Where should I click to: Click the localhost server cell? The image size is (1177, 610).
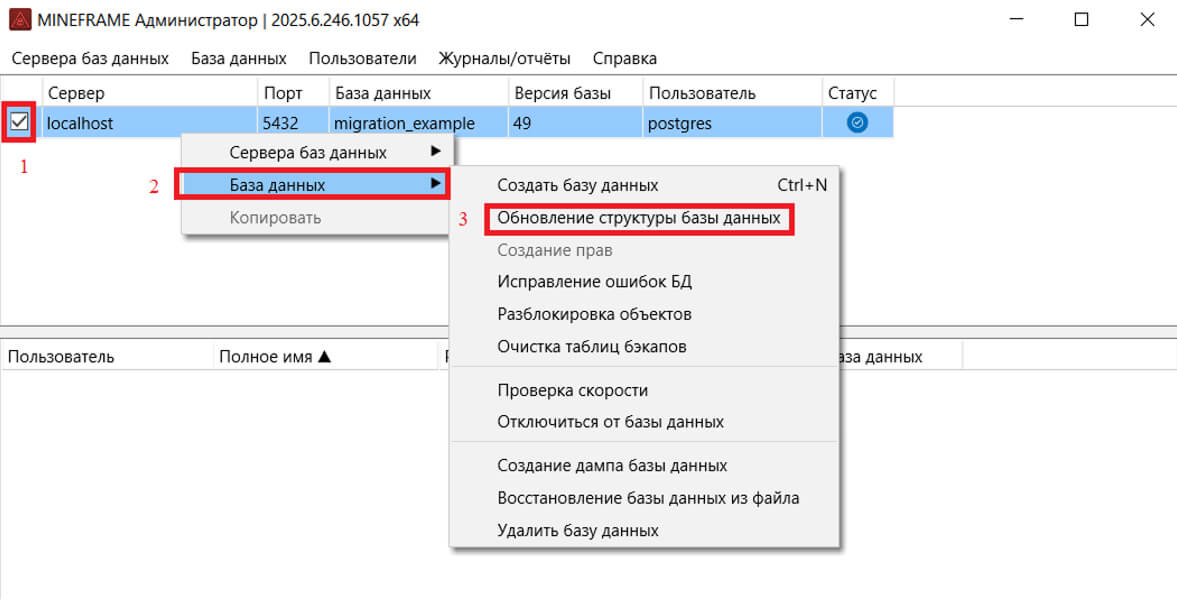point(150,122)
